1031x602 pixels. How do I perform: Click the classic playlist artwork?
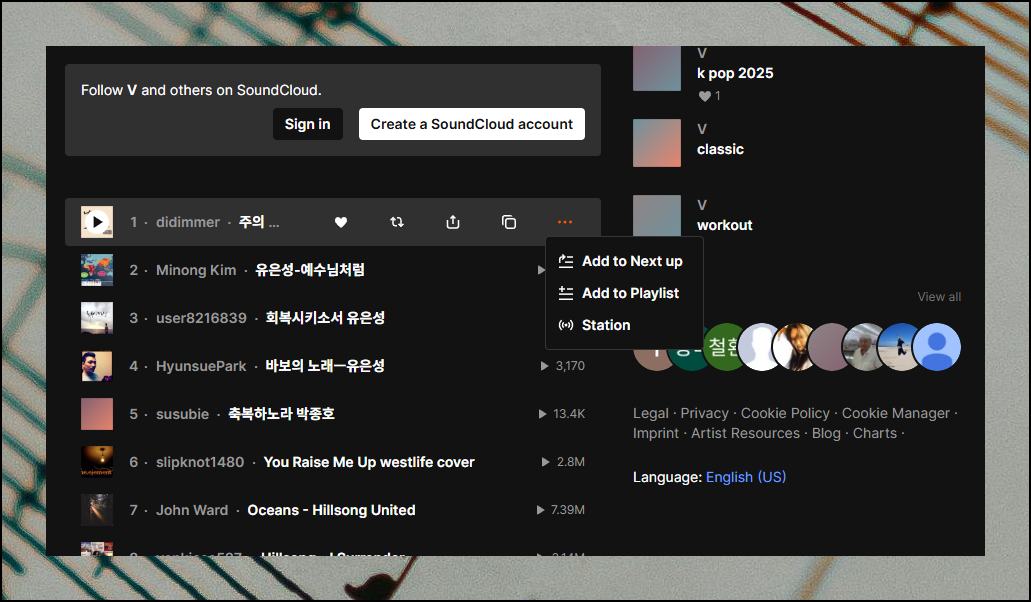coord(657,143)
